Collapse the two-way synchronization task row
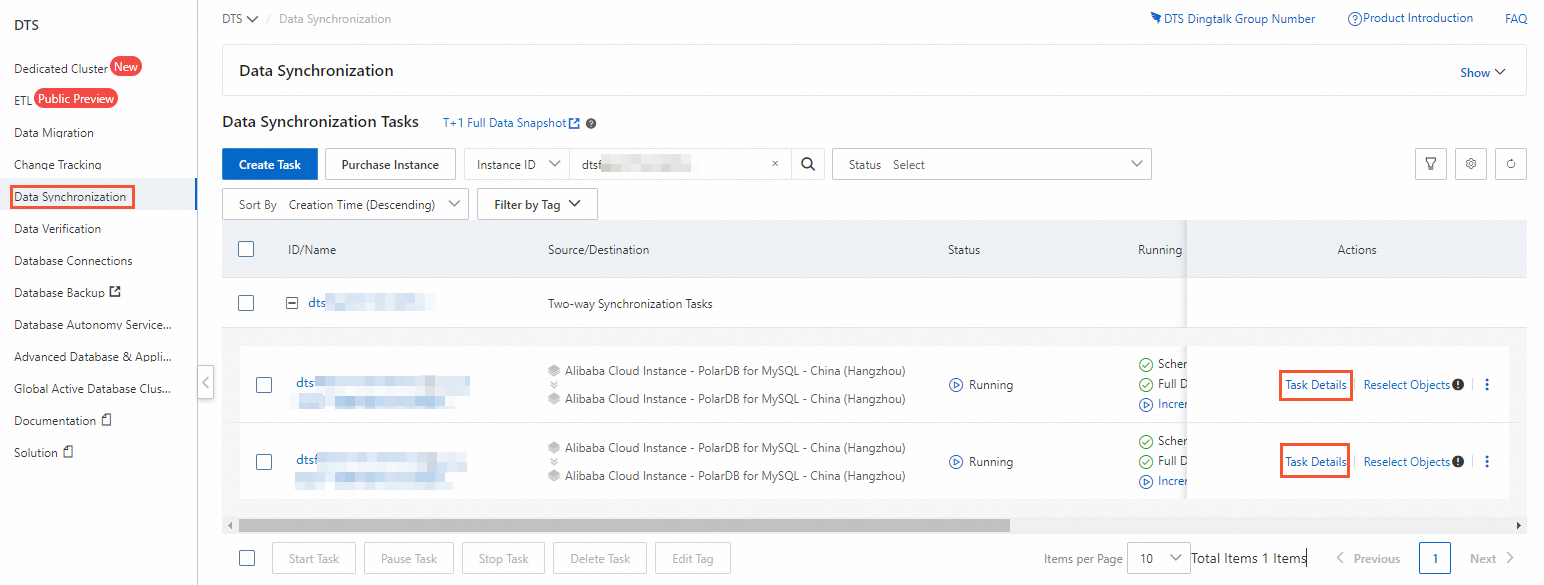The height and width of the screenshot is (585, 1544). [292, 303]
